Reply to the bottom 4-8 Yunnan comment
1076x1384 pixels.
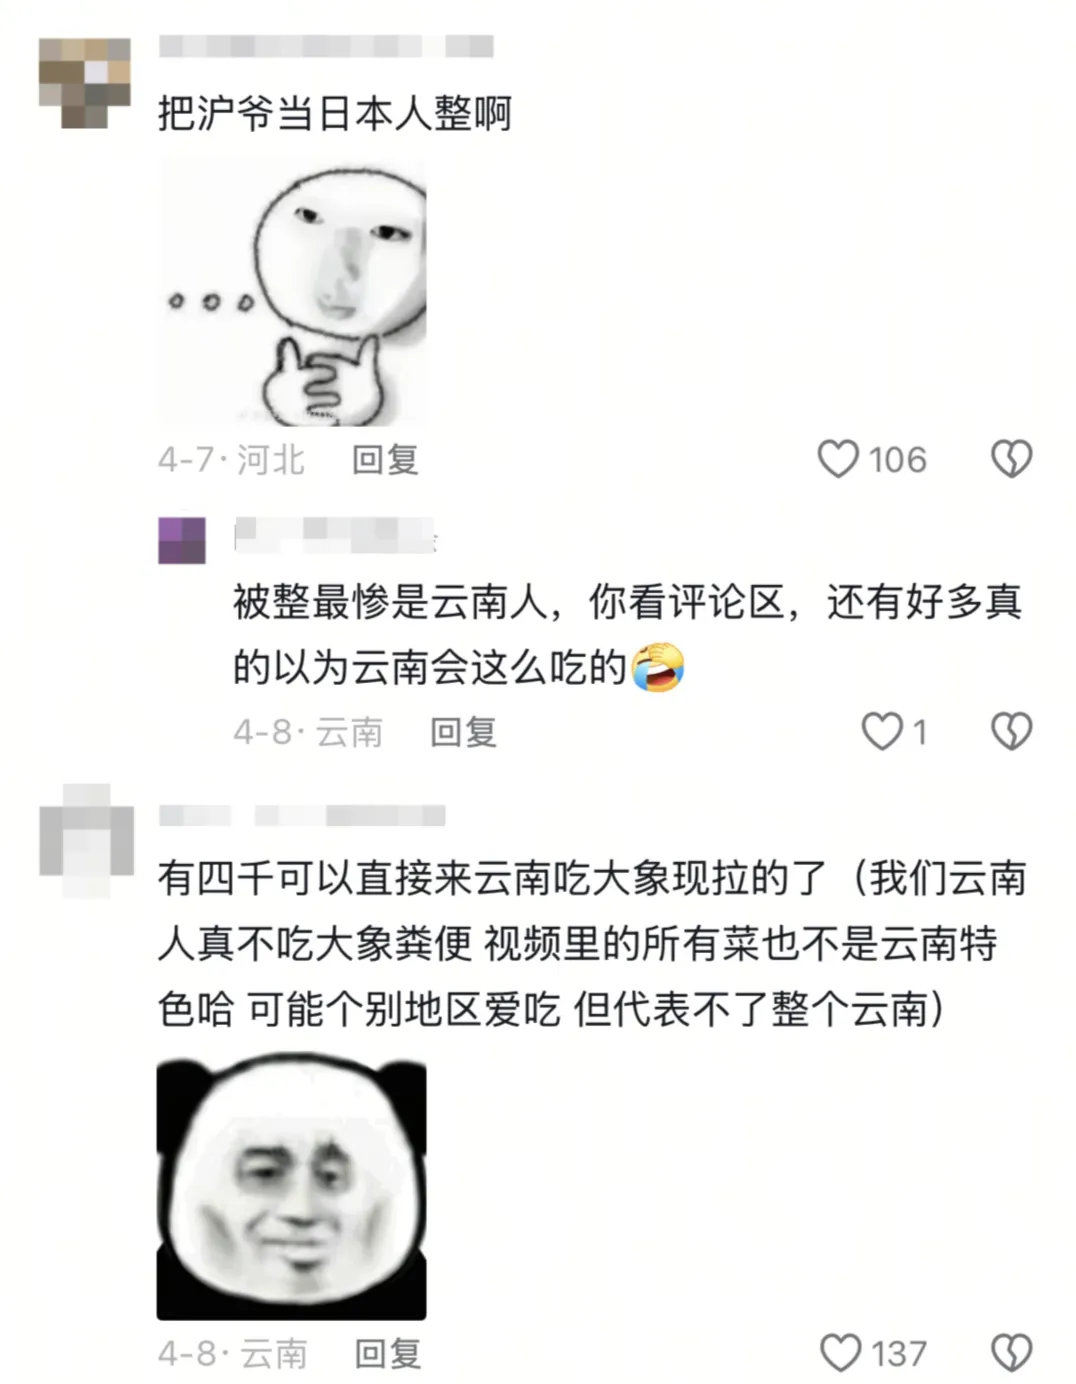click(388, 1353)
